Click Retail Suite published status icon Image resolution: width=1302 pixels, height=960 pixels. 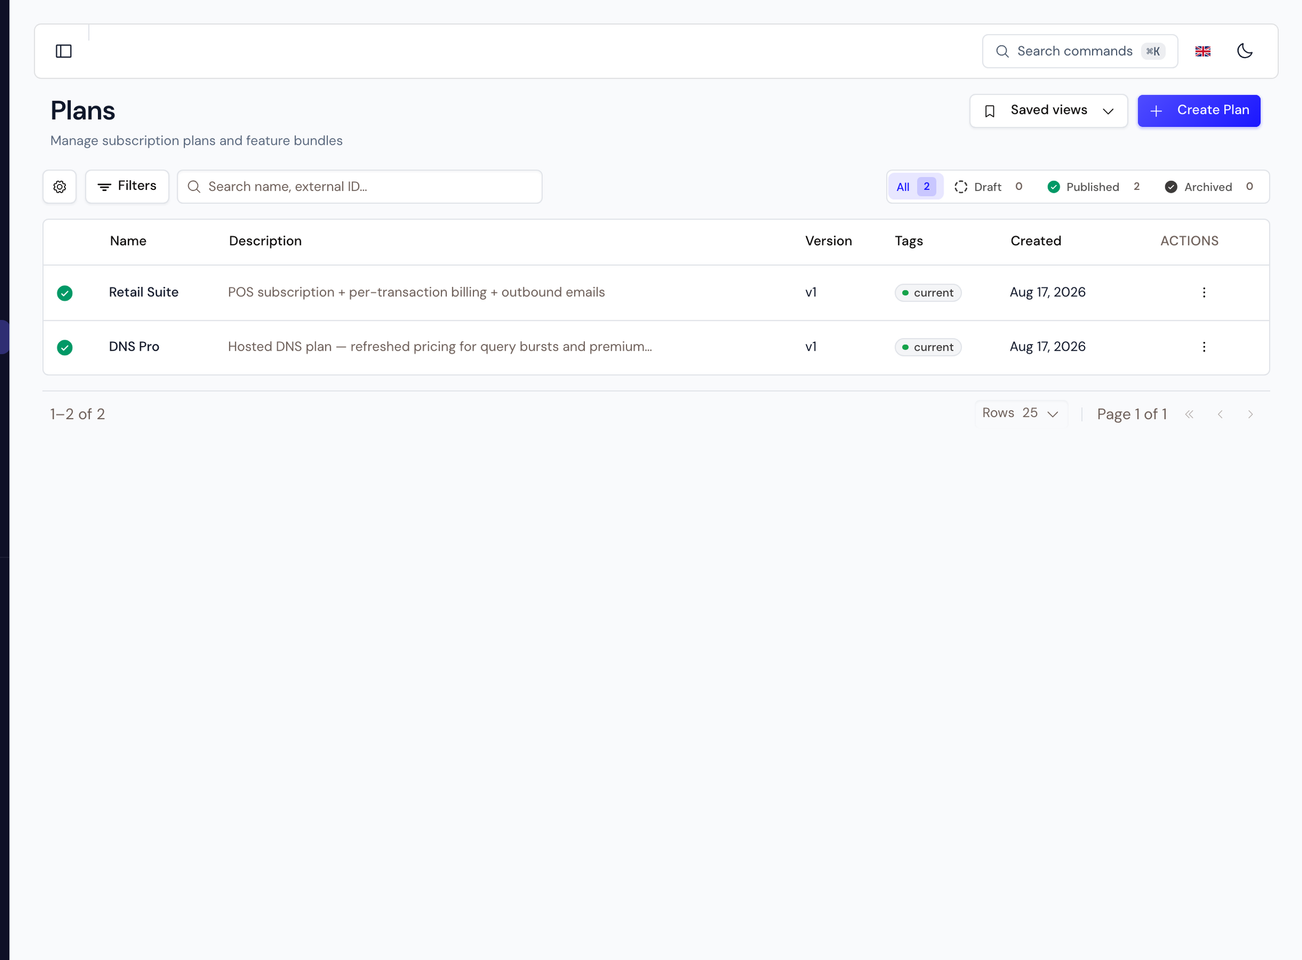click(65, 293)
